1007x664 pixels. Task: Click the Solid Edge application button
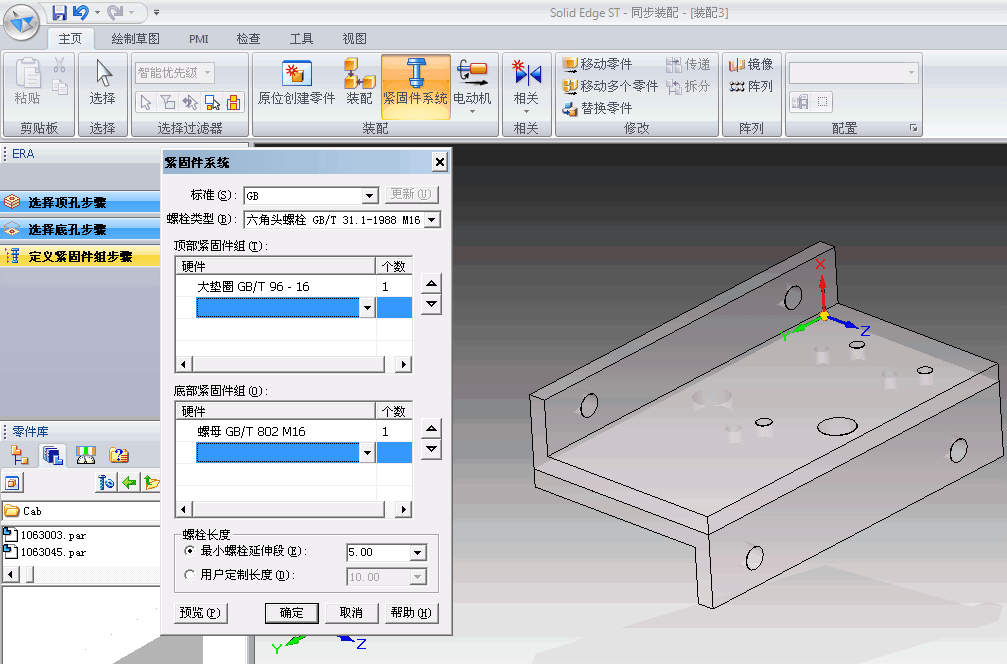pos(21,22)
